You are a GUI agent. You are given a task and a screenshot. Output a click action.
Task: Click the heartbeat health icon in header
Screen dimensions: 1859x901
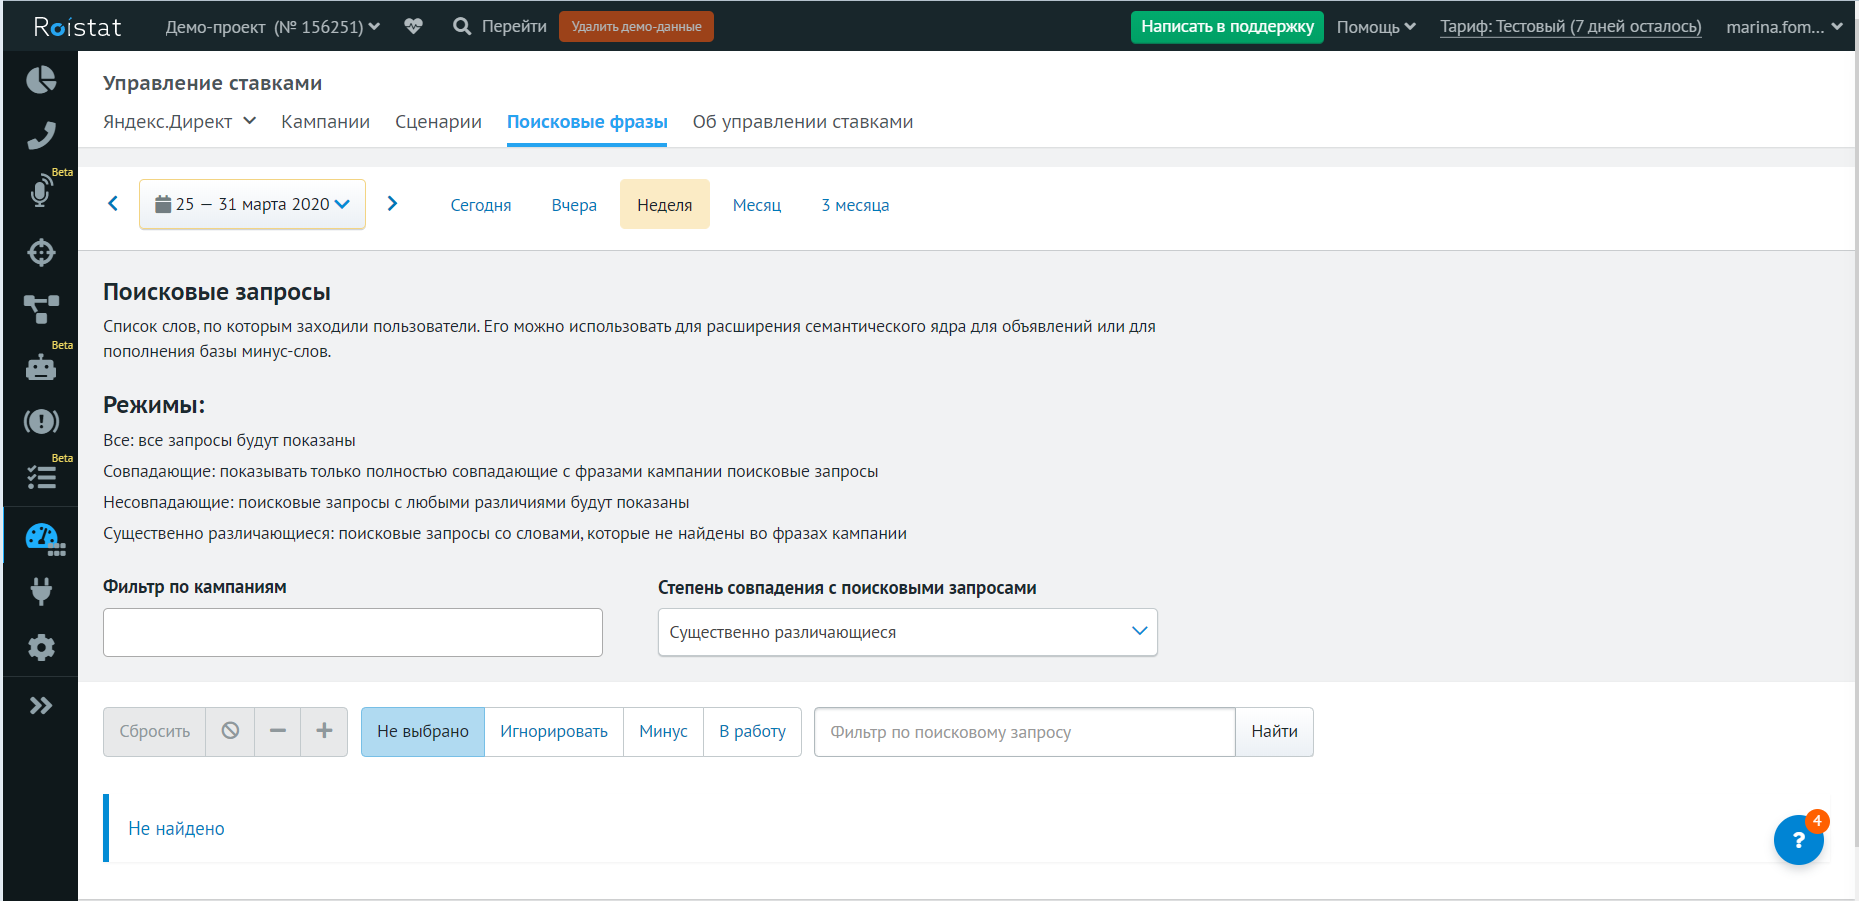413,27
